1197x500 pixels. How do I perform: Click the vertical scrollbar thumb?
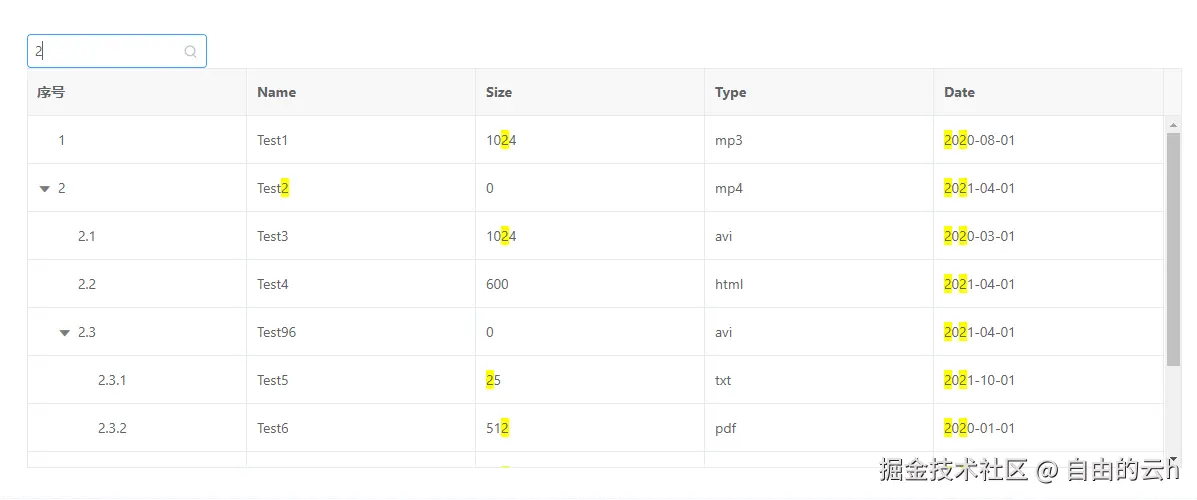(1174, 250)
